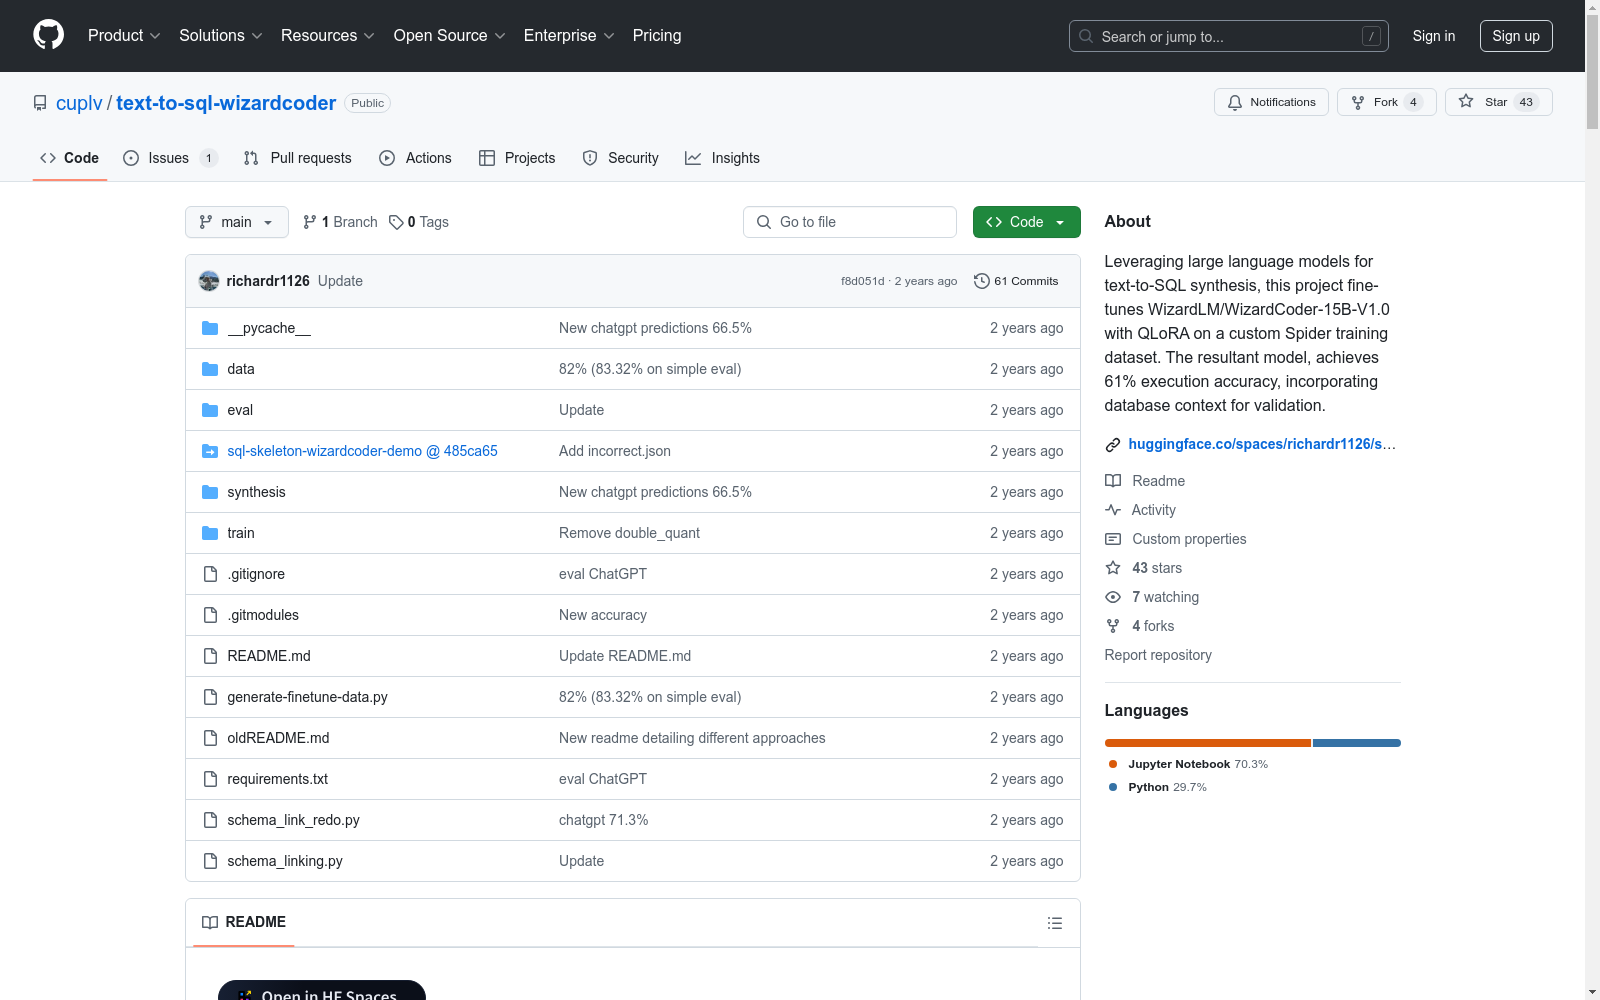Screen dimensions: 1600x1000
Task: View the 1 Branch link
Action: tap(341, 222)
